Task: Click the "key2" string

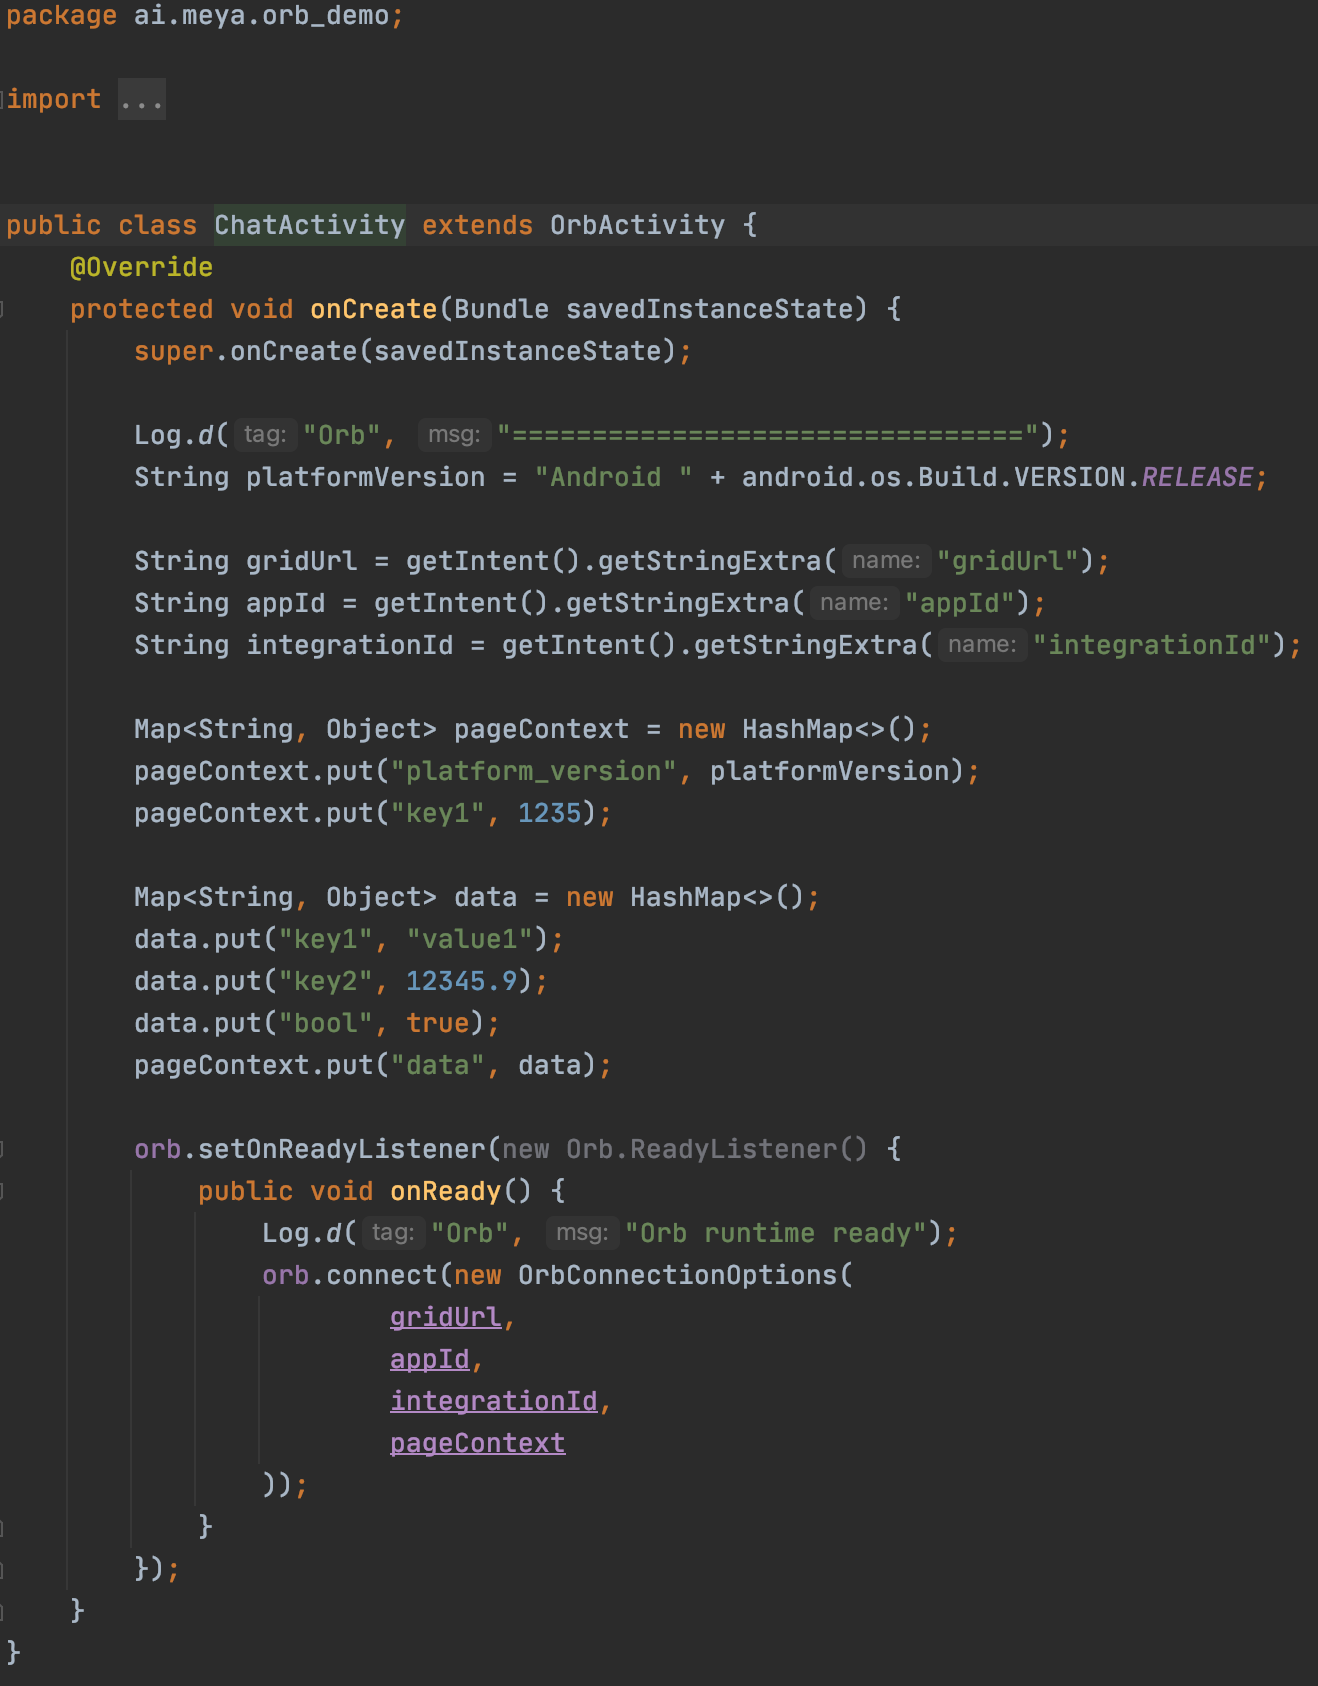Action: [325, 981]
